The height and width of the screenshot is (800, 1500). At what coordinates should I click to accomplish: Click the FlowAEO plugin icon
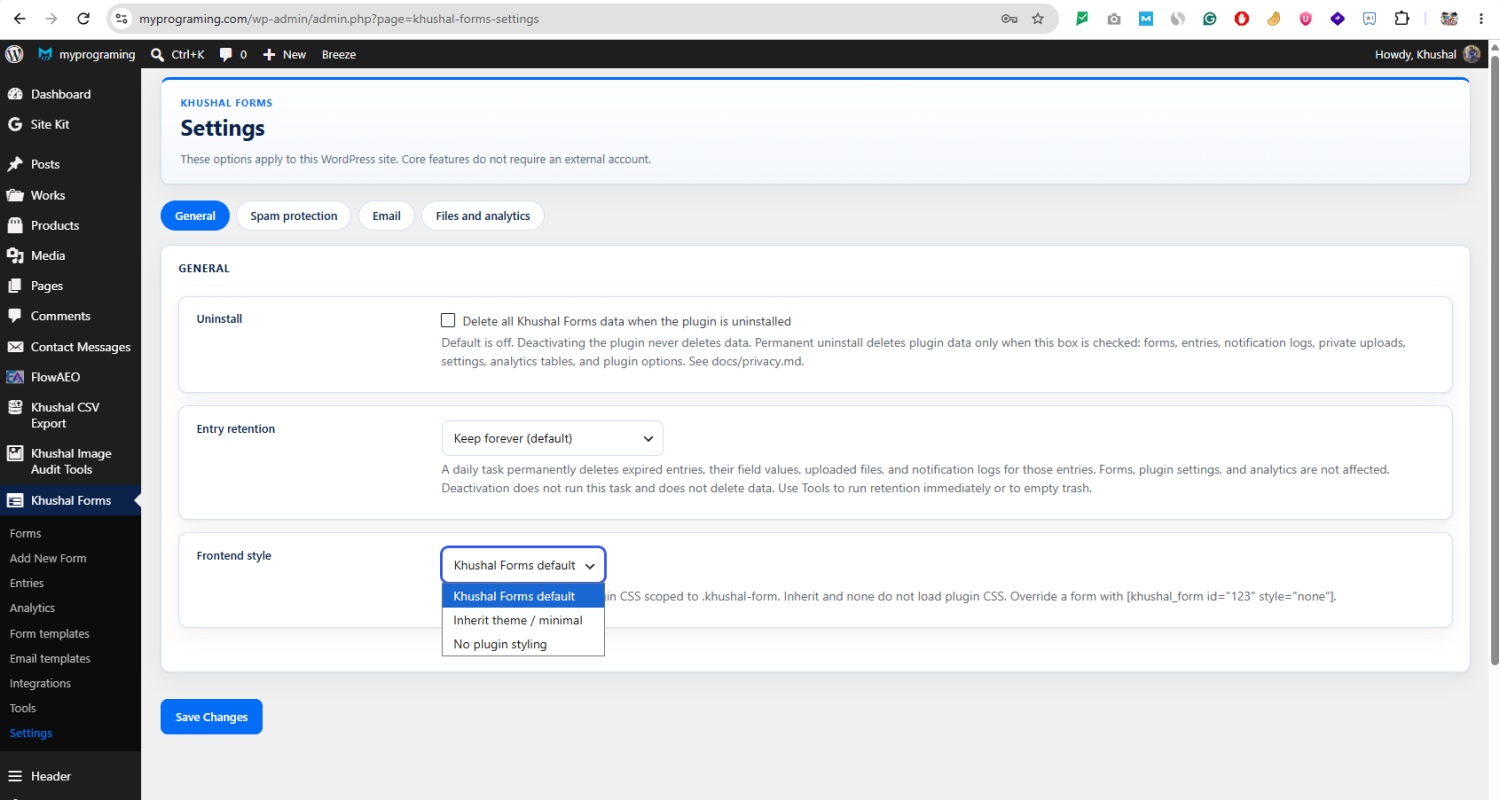[x=15, y=377]
